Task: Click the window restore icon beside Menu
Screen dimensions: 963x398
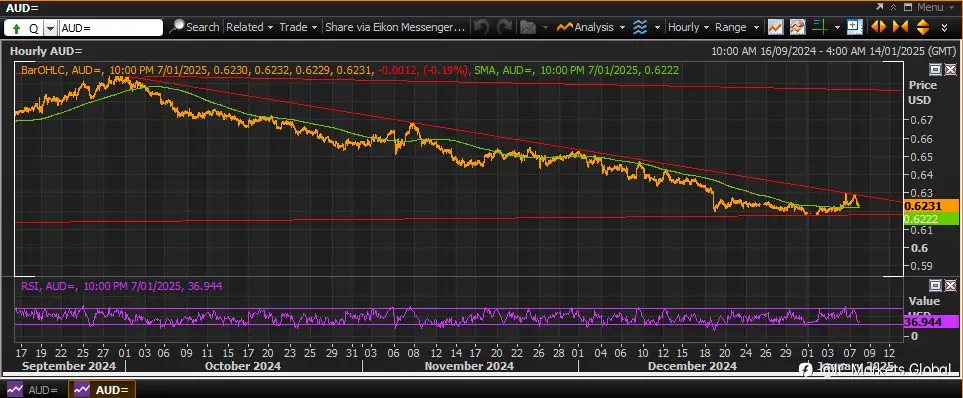Action: pos(909,7)
